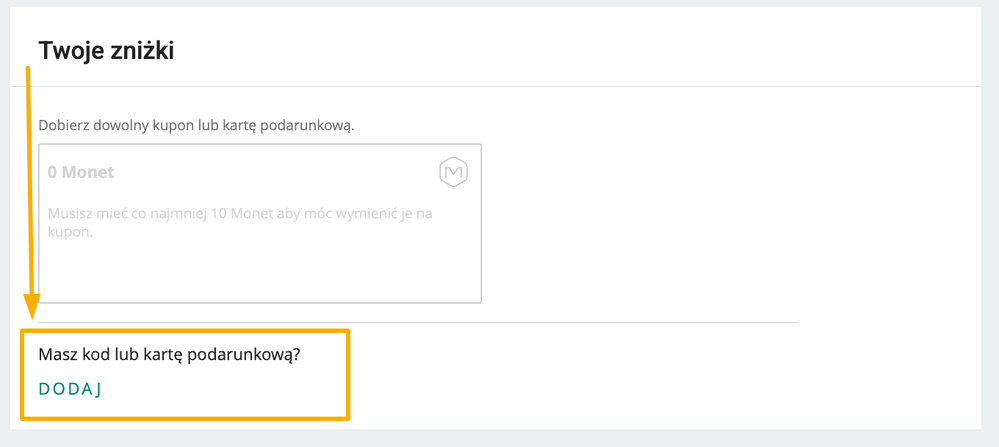Screen dimensions: 999x447
Task: Click the orange highlight frame's bottom edge
Action: [x=185, y=418]
